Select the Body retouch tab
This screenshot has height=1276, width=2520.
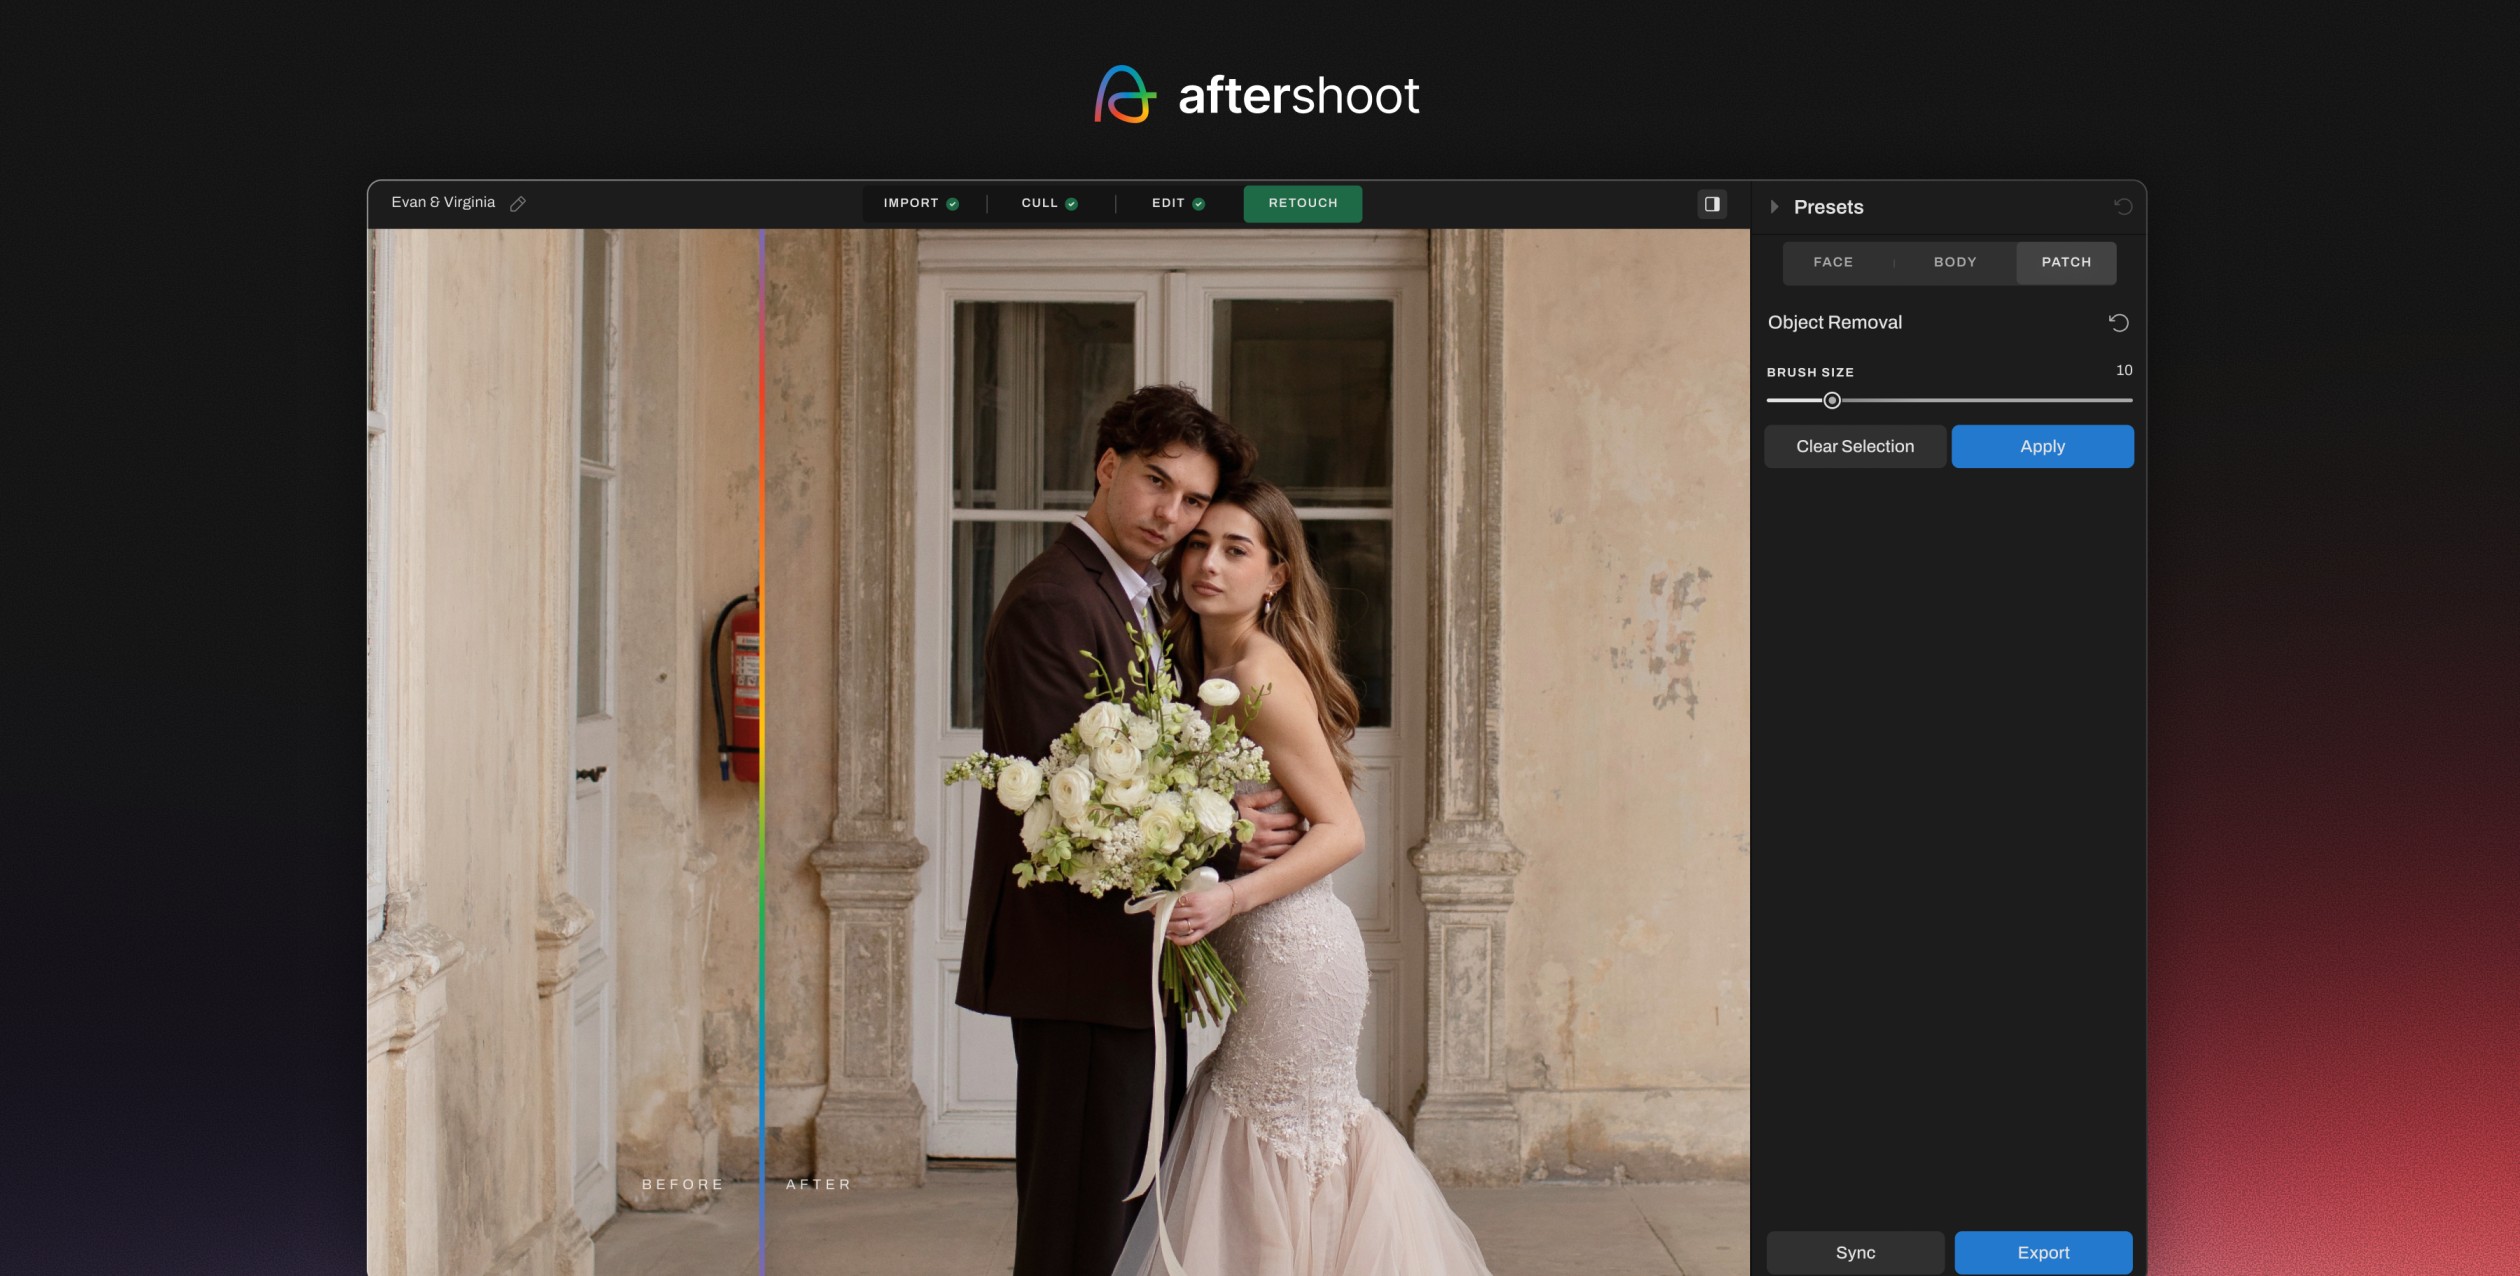pyautogui.click(x=1955, y=262)
